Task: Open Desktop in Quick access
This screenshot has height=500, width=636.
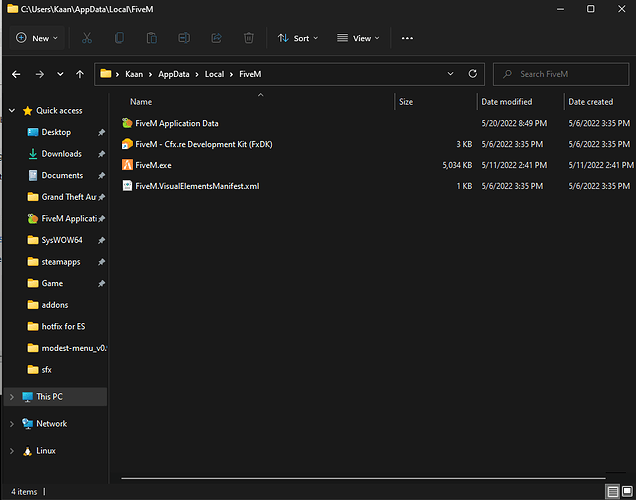Action: 56,132
